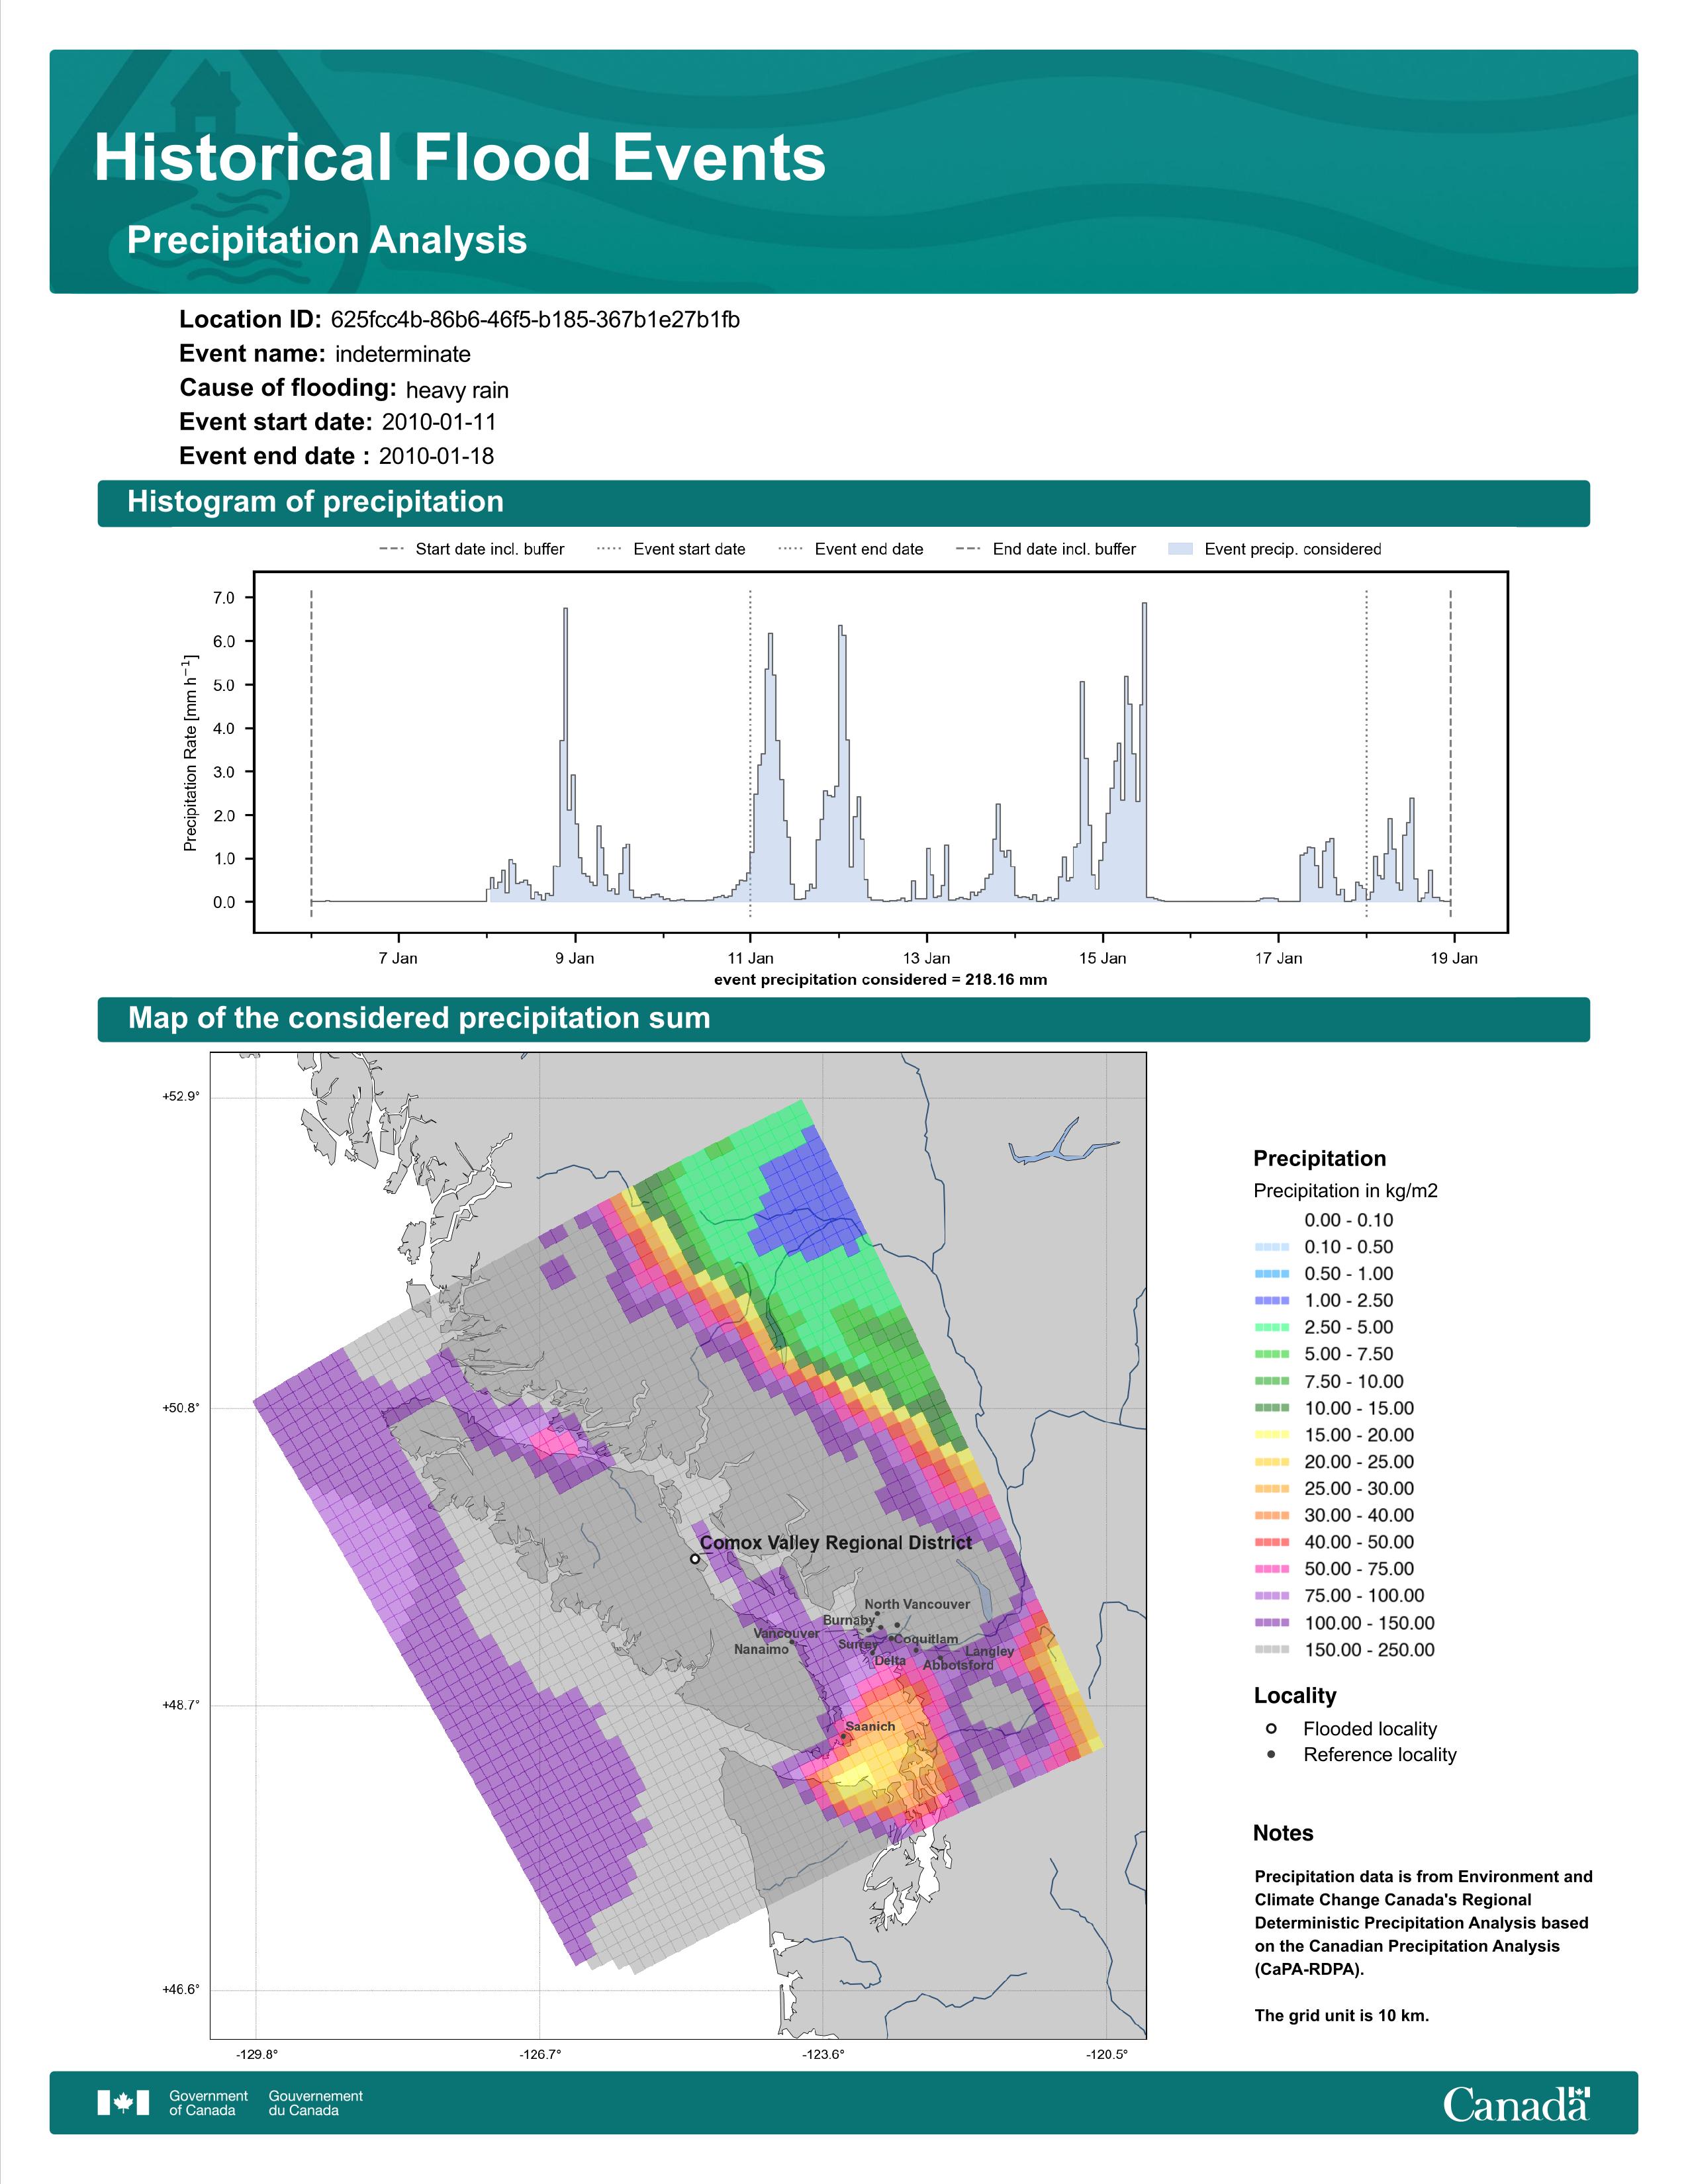This screenshot has width=1688, height=2184.
Task: Click the Flooded locality circle legend marker
Action: (1271, 1729)
